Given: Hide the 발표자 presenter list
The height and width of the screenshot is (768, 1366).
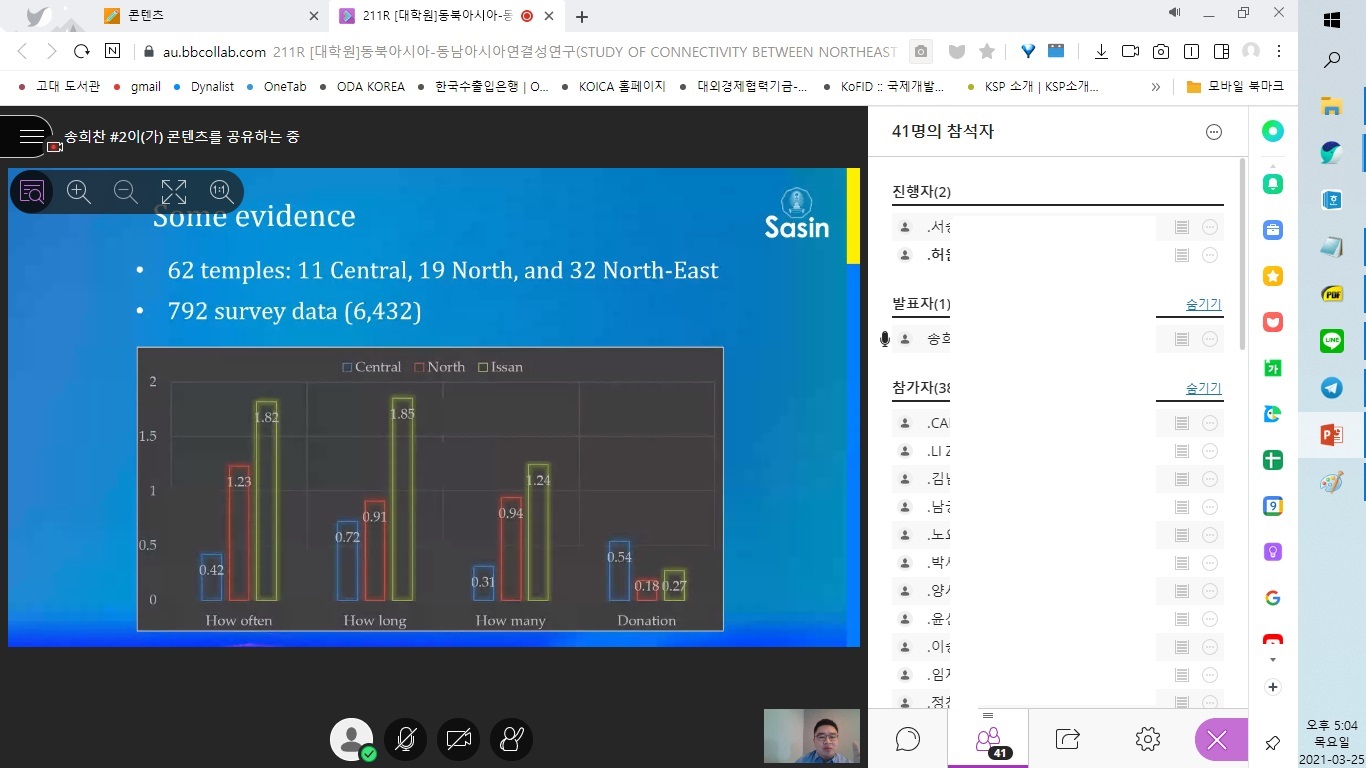Looking at the screenshot, I should 1203,304.
